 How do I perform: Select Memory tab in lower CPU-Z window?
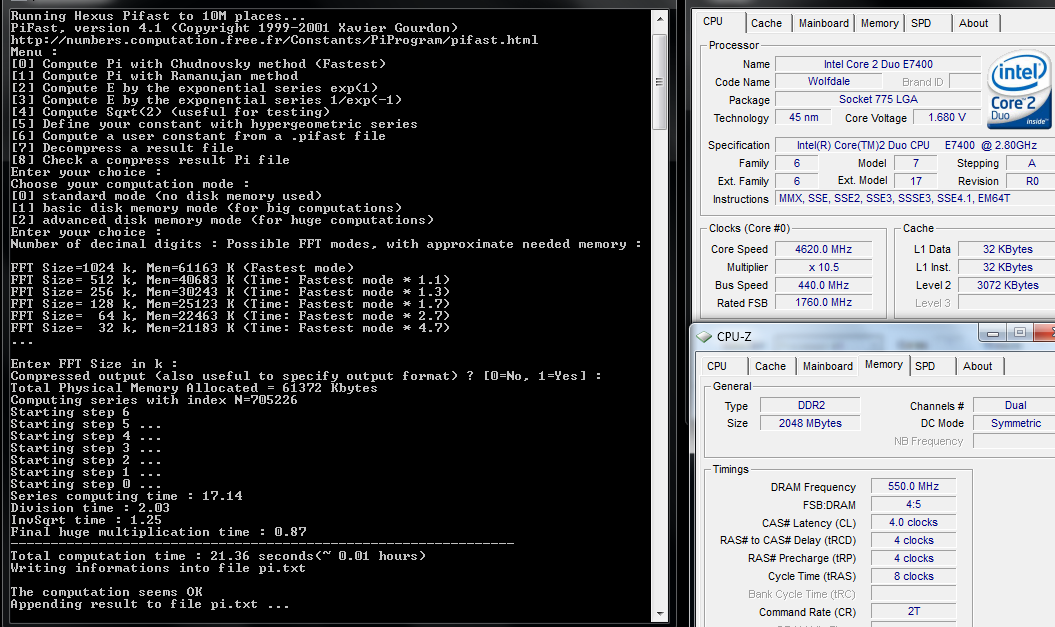(884, 365)
